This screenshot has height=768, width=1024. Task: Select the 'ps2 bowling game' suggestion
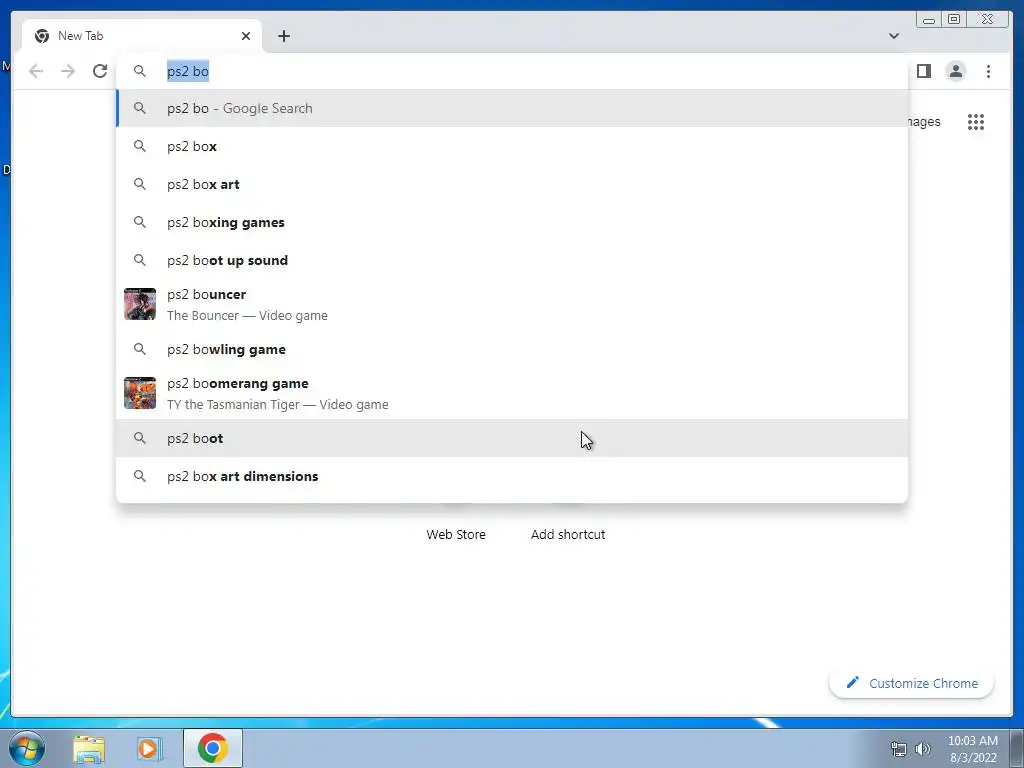click(x=512, y=349)
